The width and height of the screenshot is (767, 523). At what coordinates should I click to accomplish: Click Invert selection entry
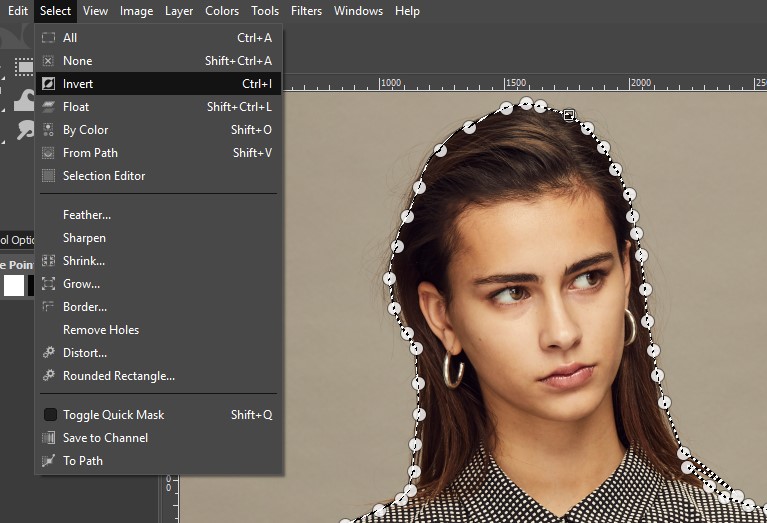(x=158, y=84)
